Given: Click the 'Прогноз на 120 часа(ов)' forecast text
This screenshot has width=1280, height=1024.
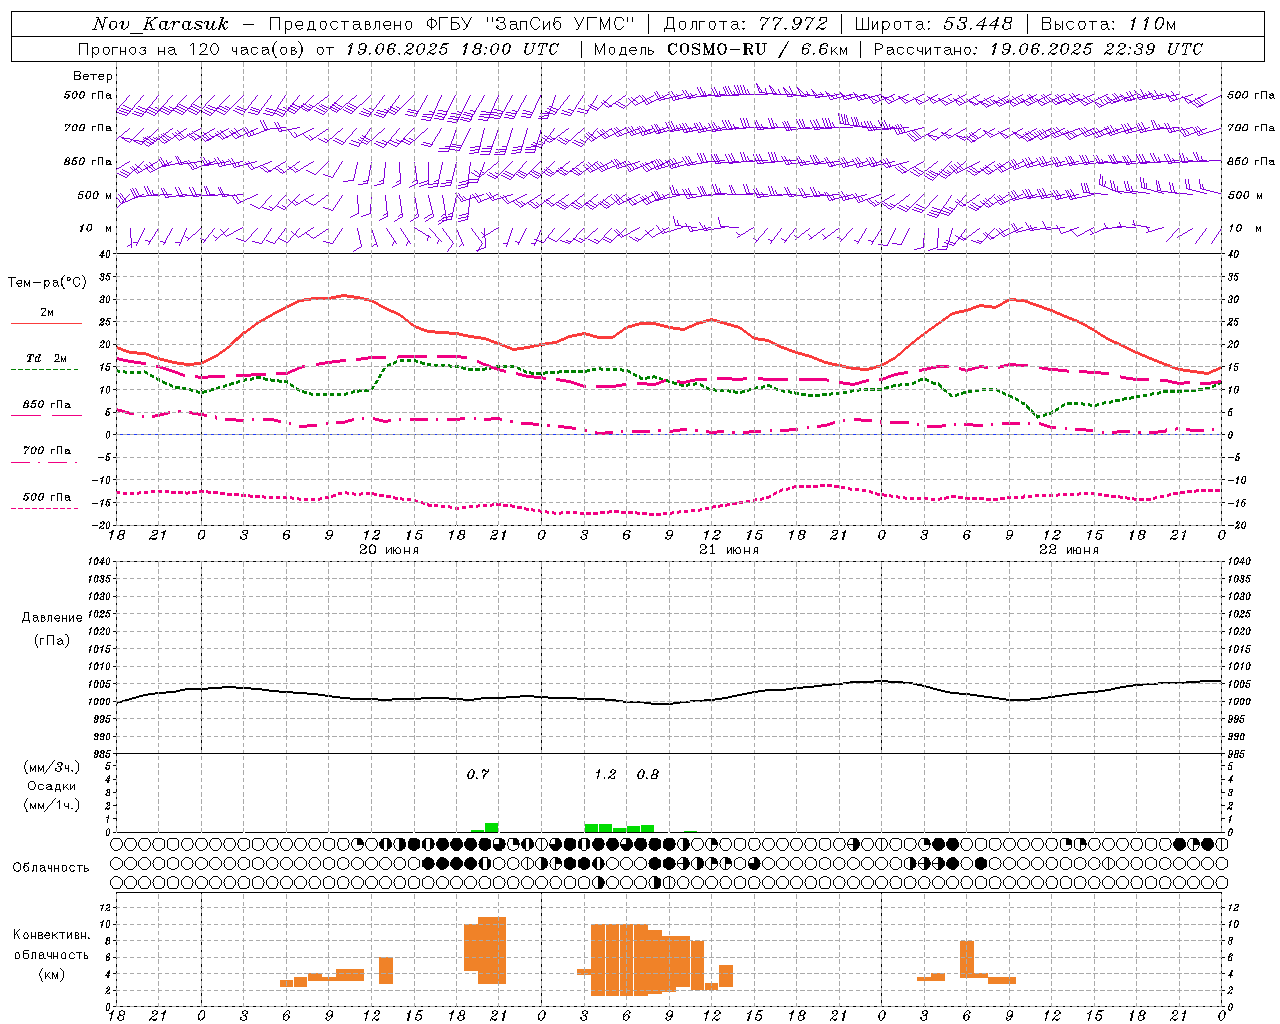Looking at the screenshot, I should pos(192,49).
